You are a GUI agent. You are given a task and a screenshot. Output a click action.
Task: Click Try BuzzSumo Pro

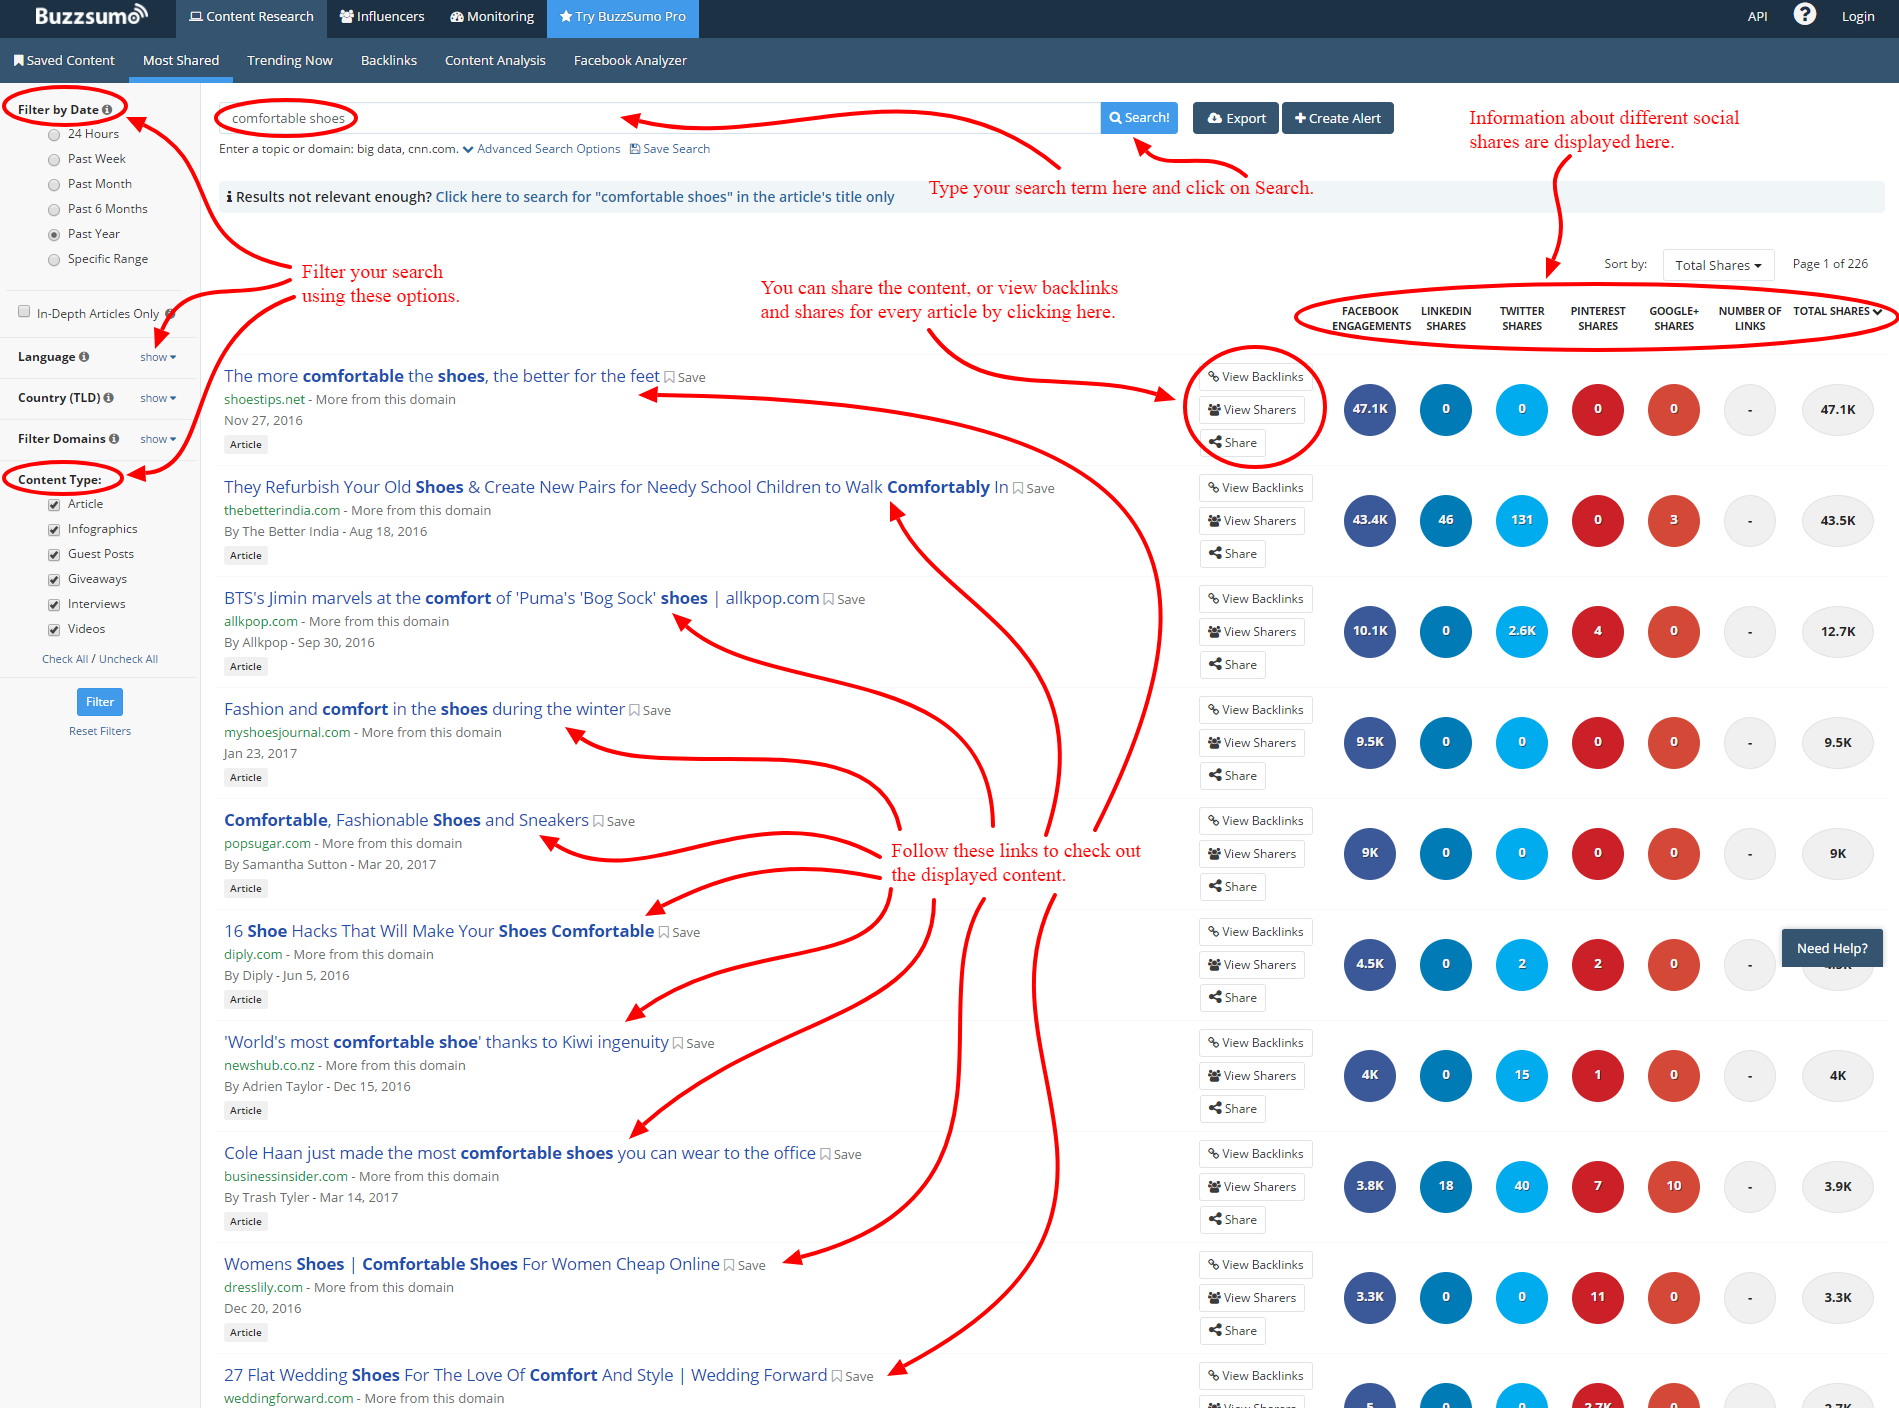[x=623, y=17]
